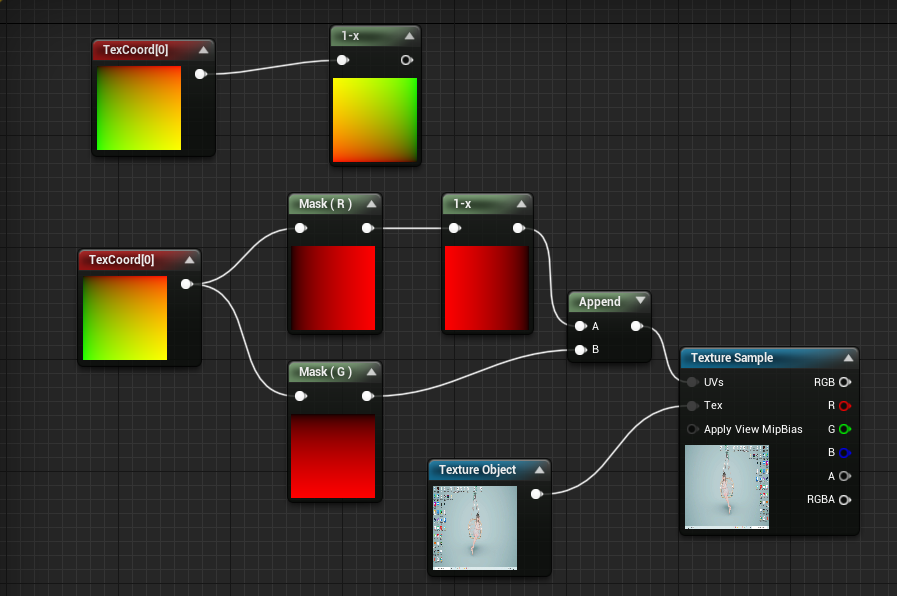Click the Mask ( R ) output pin
Viewport: 897px width, 596px height.
(369, 227)
